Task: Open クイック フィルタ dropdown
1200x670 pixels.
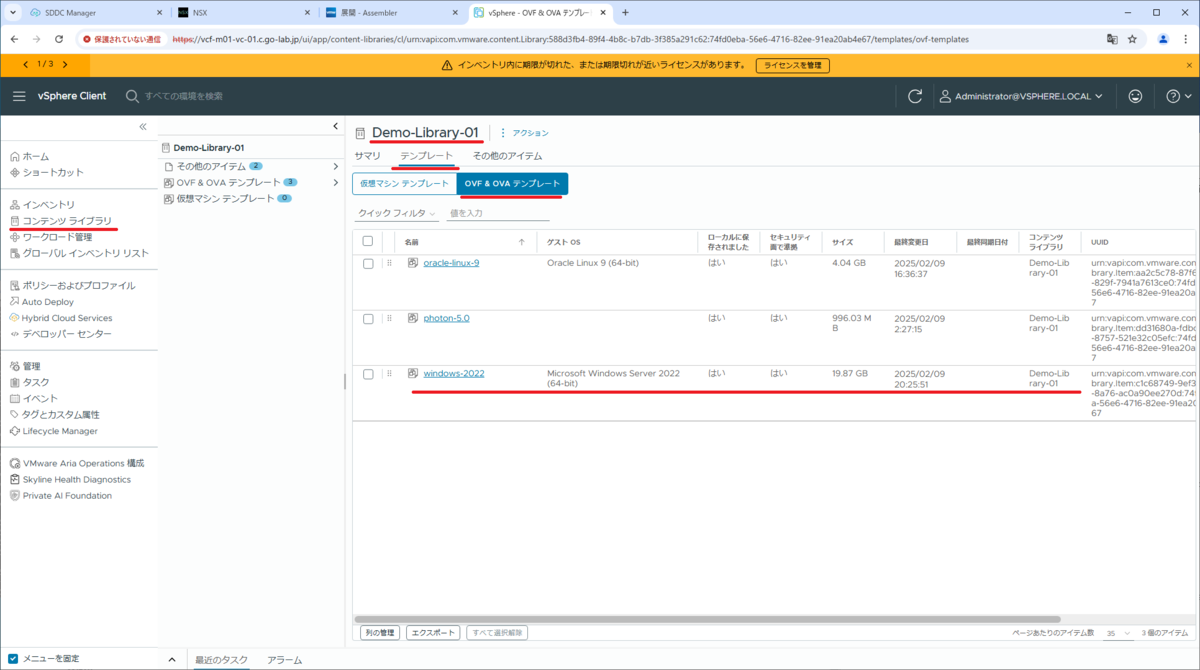Action: 397,213
